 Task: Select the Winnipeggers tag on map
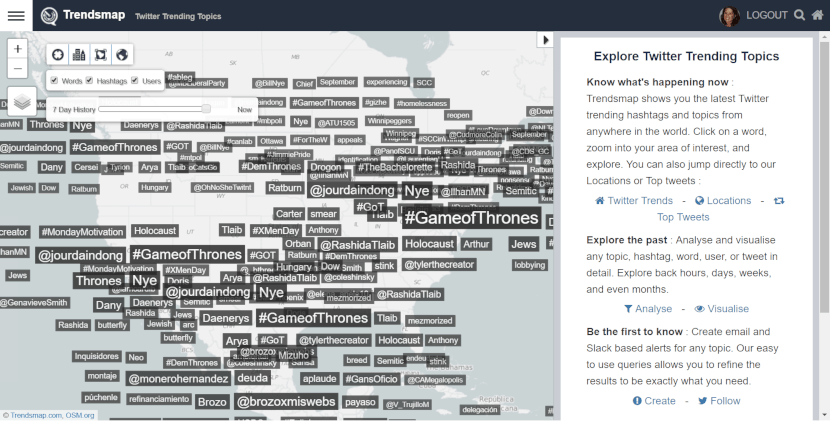389,121
